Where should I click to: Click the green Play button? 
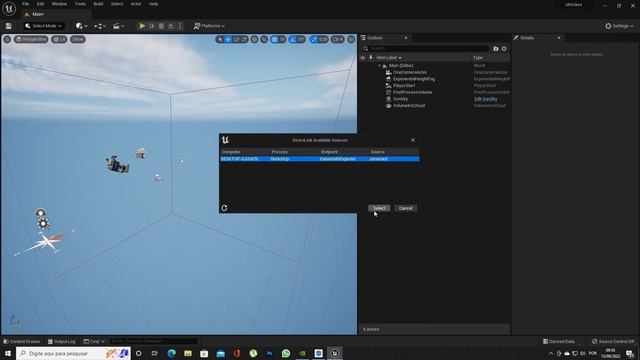click(142, 26)
